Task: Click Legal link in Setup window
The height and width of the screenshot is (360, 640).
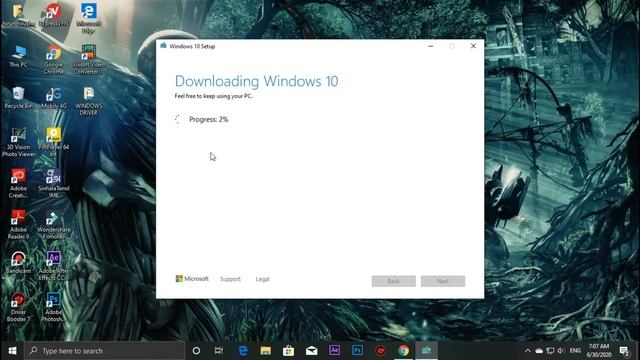Action: [262, 279]
